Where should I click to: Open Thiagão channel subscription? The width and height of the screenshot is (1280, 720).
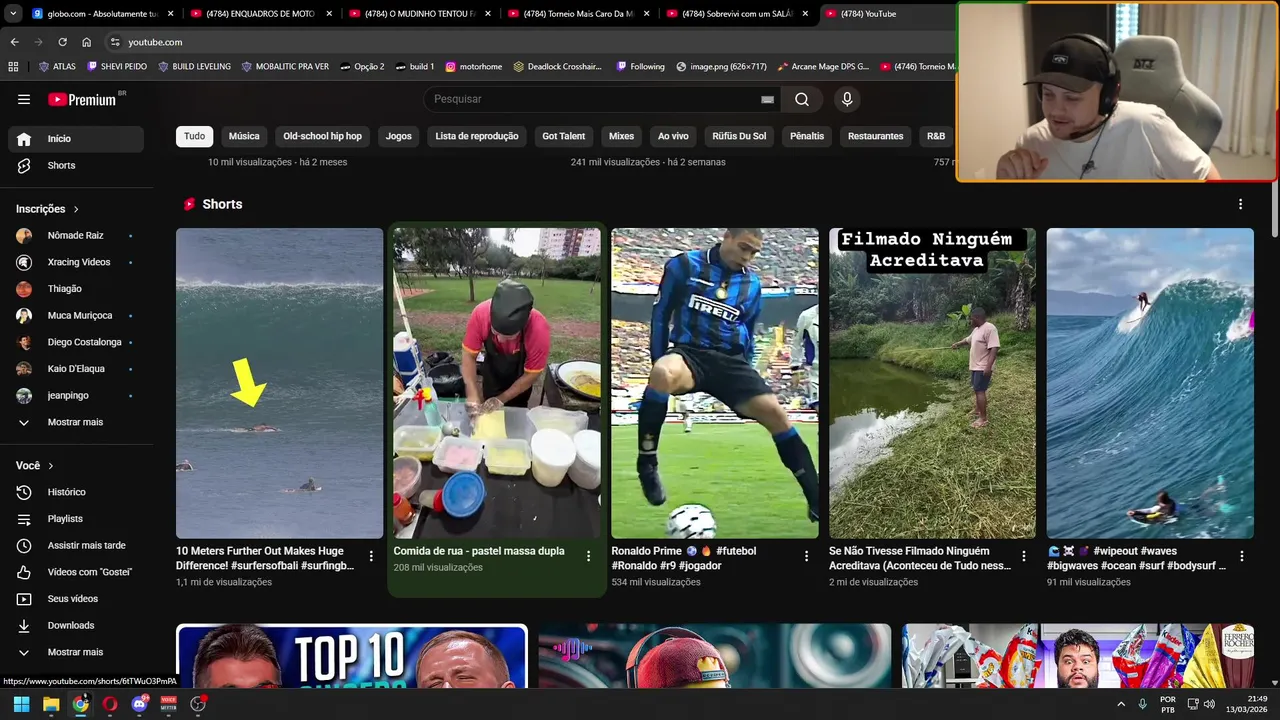click(76, 289)
